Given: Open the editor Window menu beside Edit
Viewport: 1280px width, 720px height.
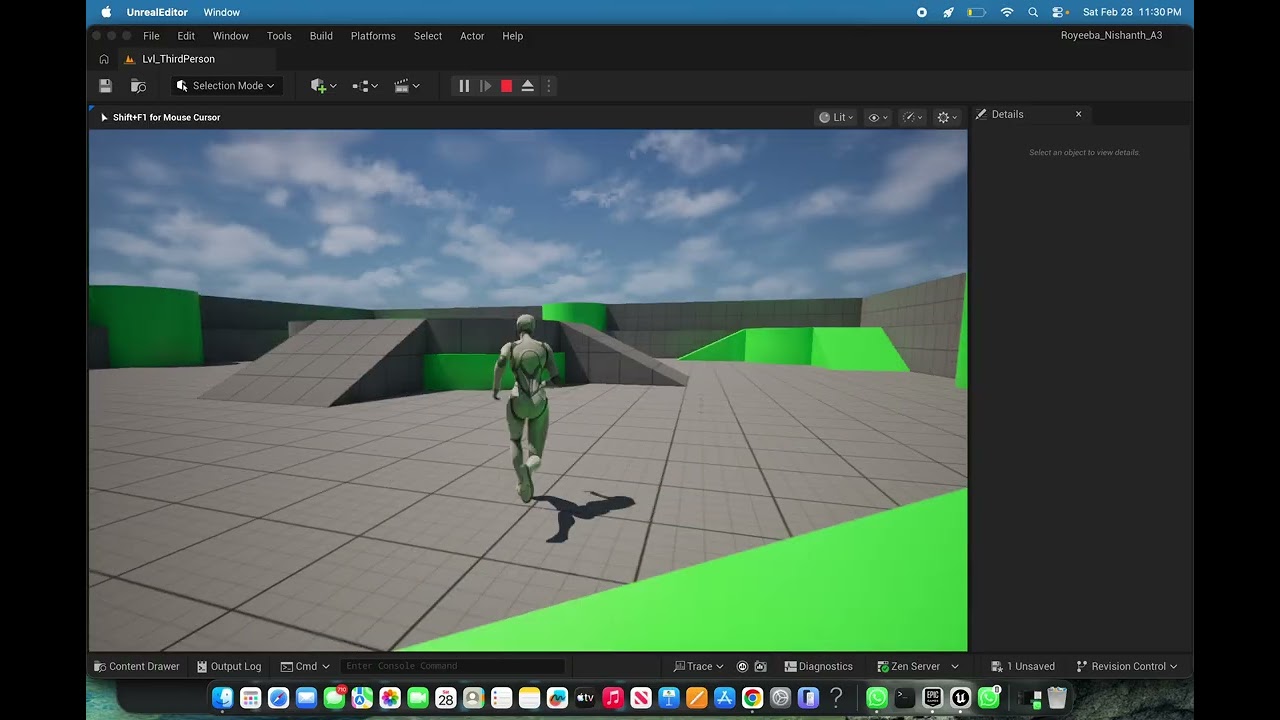Looking at the screenshot, I should pyautogui.click(x=231, y=36).
